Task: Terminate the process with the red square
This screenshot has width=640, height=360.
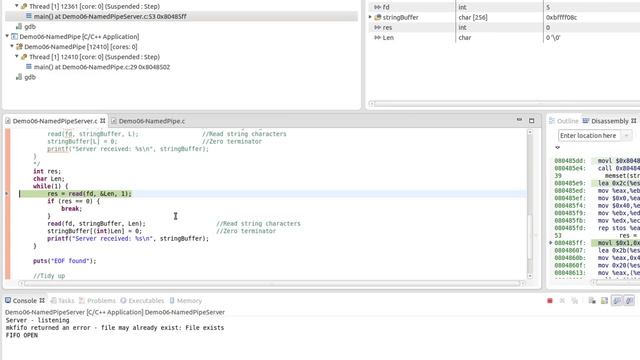Action: pos(550,301)
